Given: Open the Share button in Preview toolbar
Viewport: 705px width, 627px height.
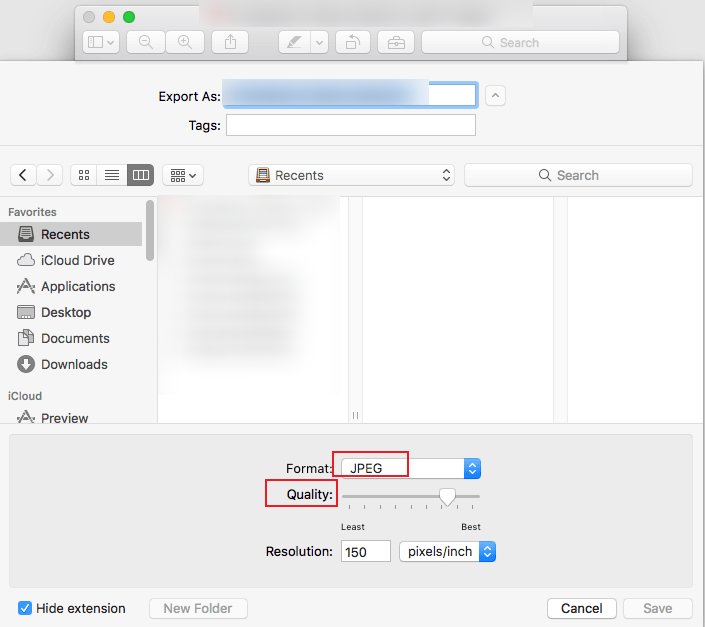Looking at the screenshot, I should (230, 42).
